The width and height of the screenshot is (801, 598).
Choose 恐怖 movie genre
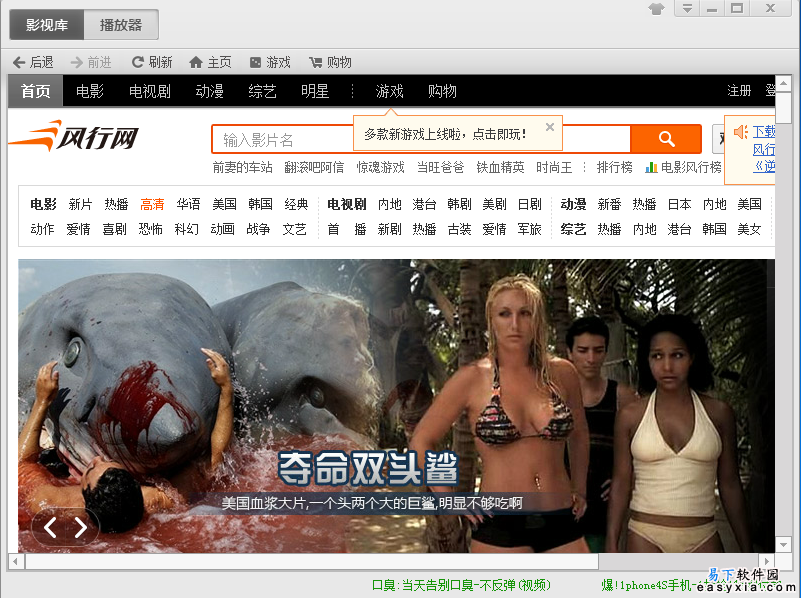[x=150, y=229]
